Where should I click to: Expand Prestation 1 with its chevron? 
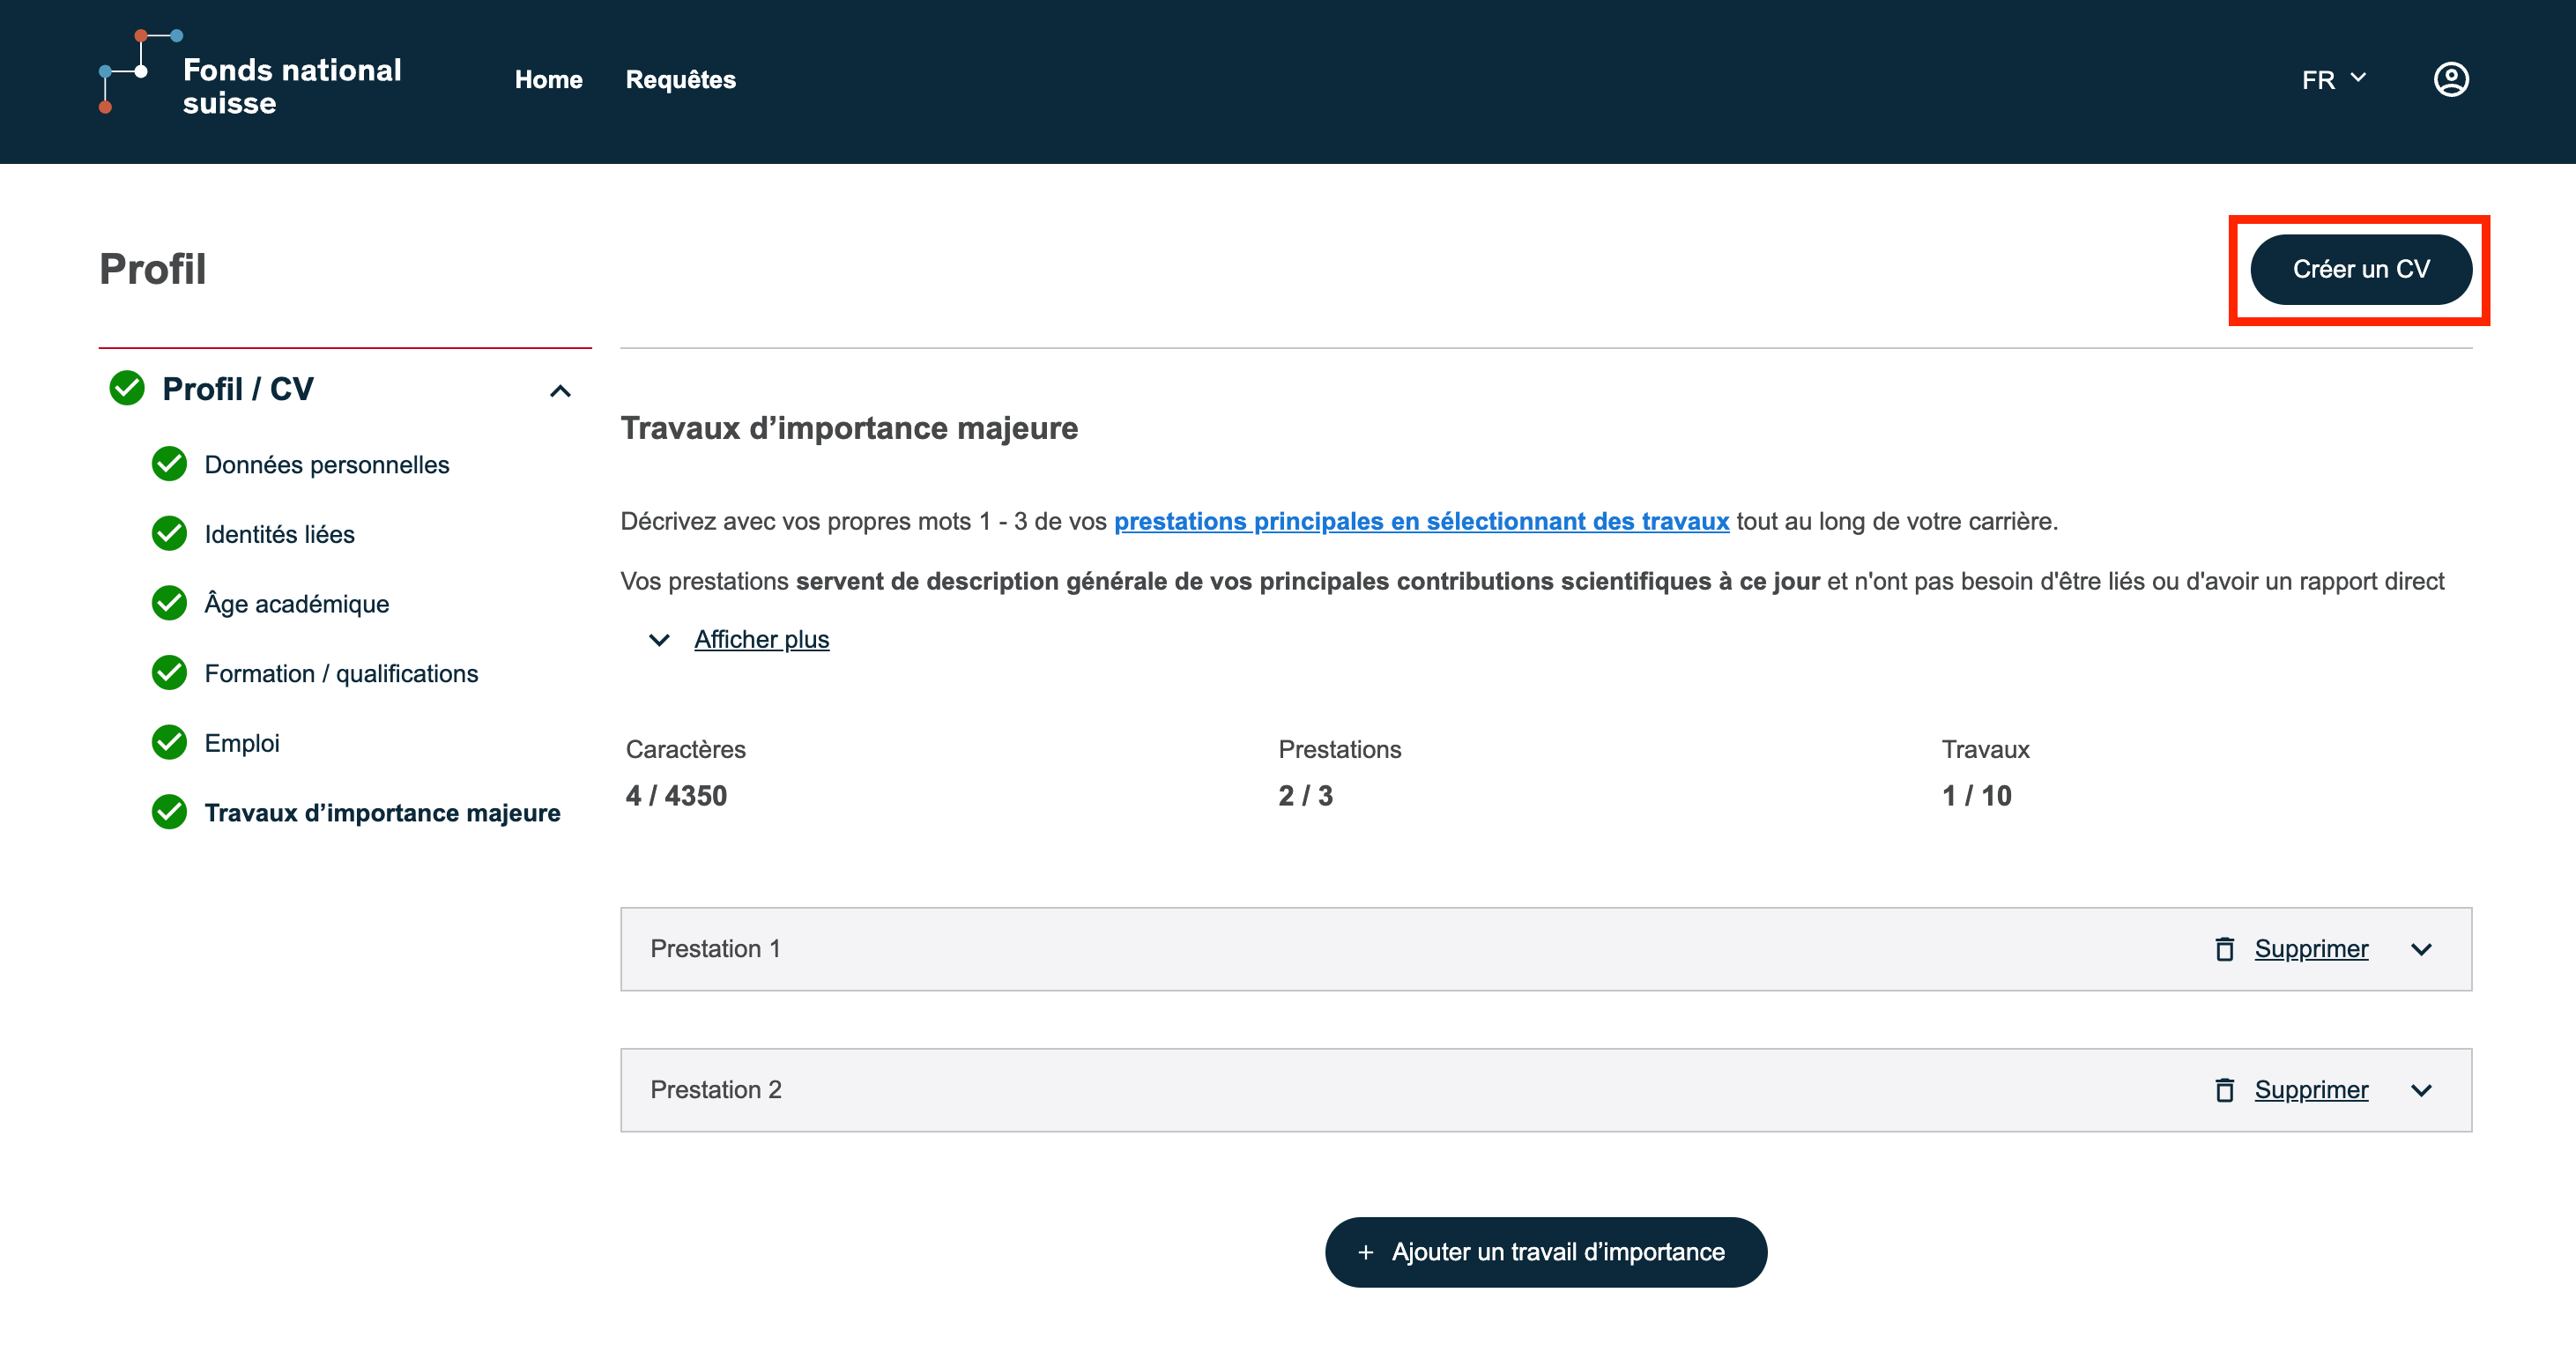(x=2421, y=949)
